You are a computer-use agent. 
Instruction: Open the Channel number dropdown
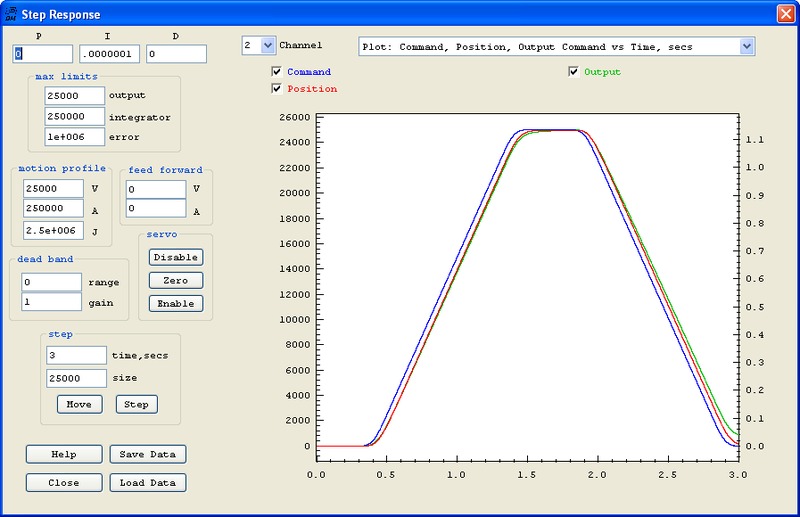[x=267, y=46]
